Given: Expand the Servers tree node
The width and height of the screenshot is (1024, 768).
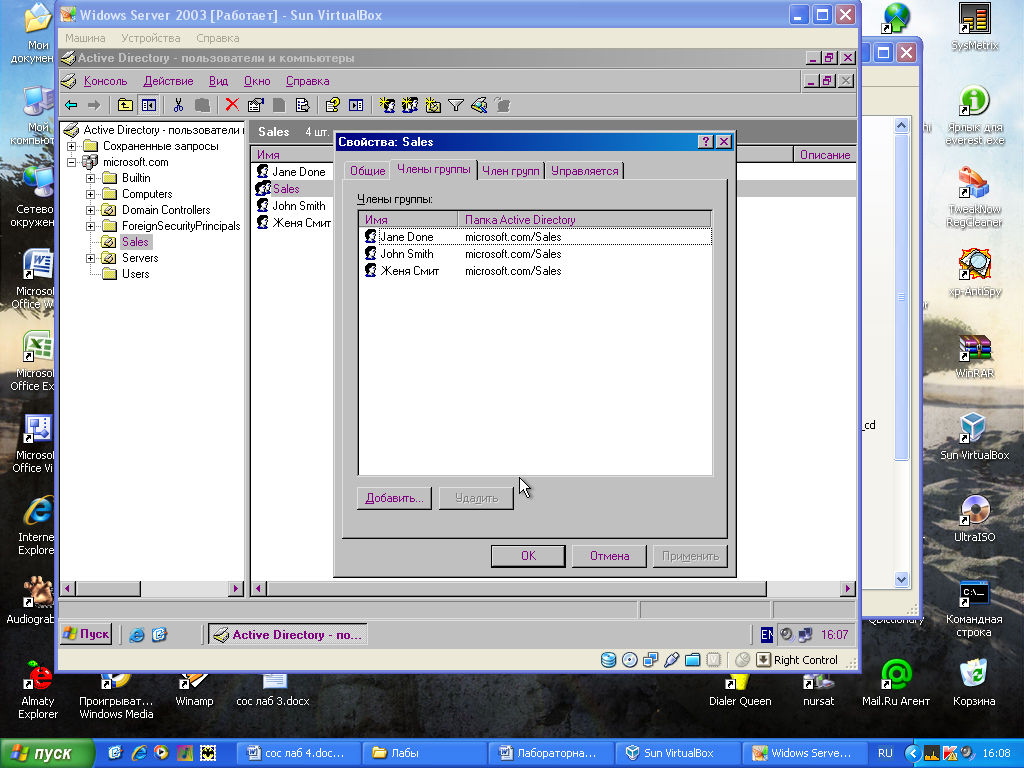Looking at the screenshot, I should click(91, 258).
